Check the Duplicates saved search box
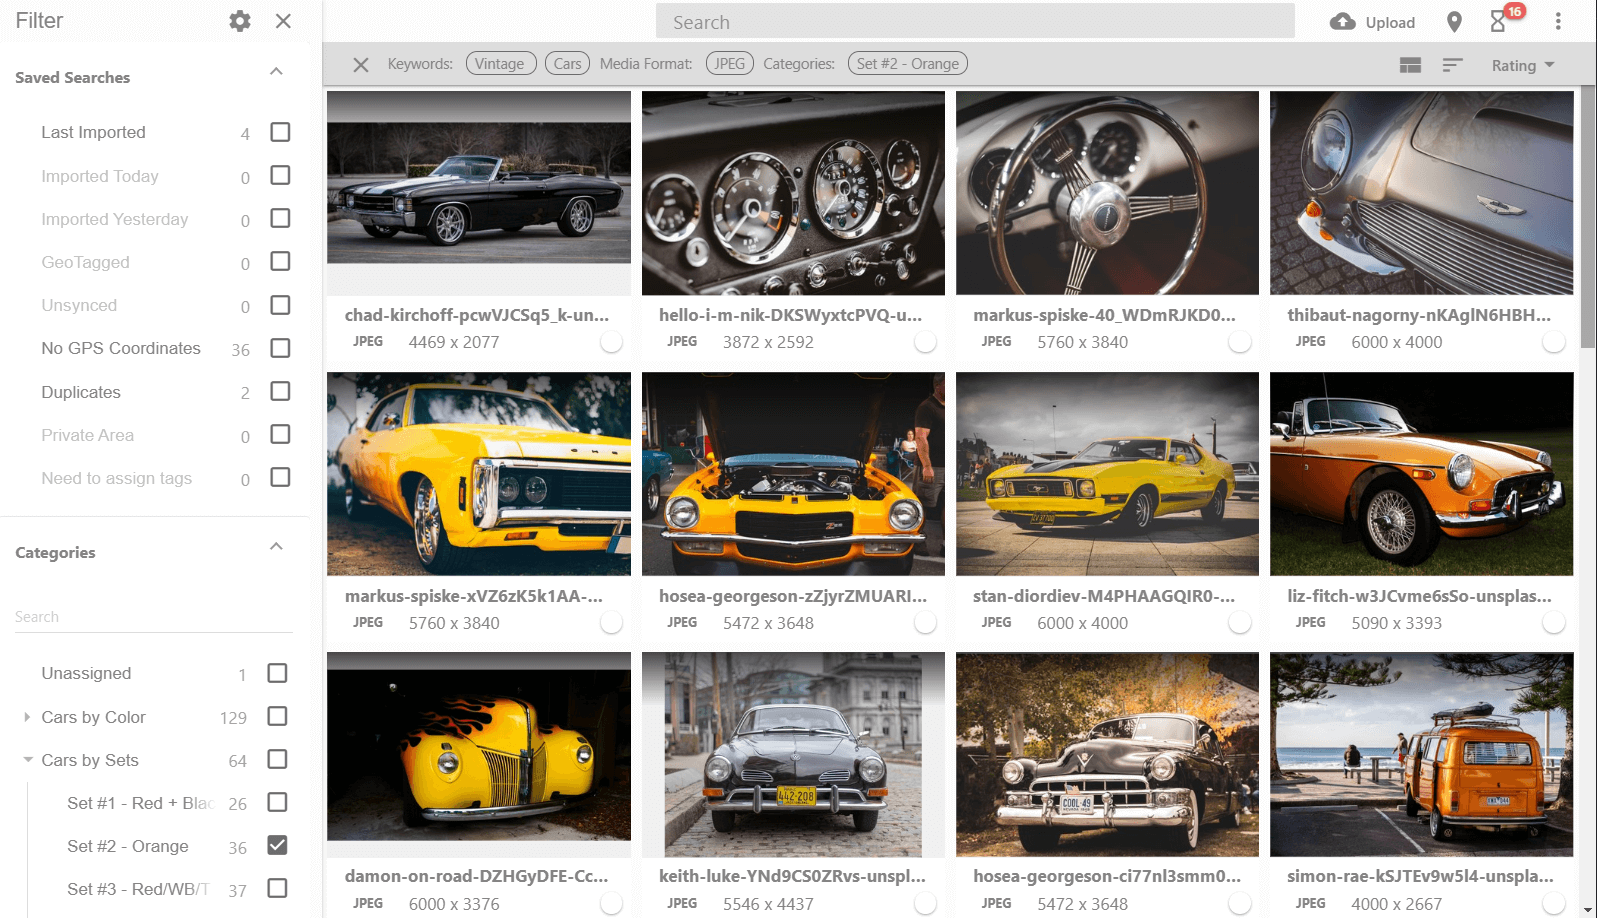The image size is (1597, 918). click(x=280, y=391)
